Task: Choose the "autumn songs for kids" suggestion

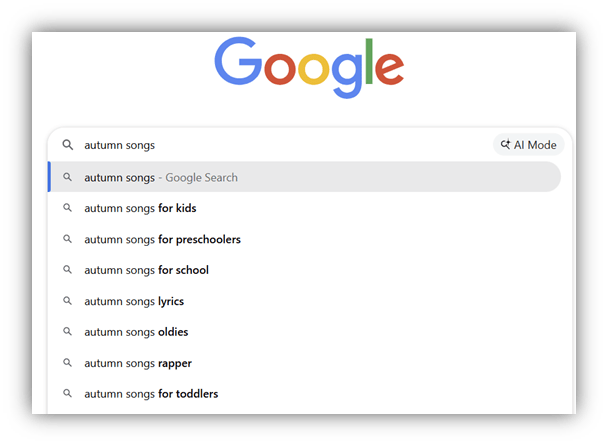Action: tap(140, 209)
